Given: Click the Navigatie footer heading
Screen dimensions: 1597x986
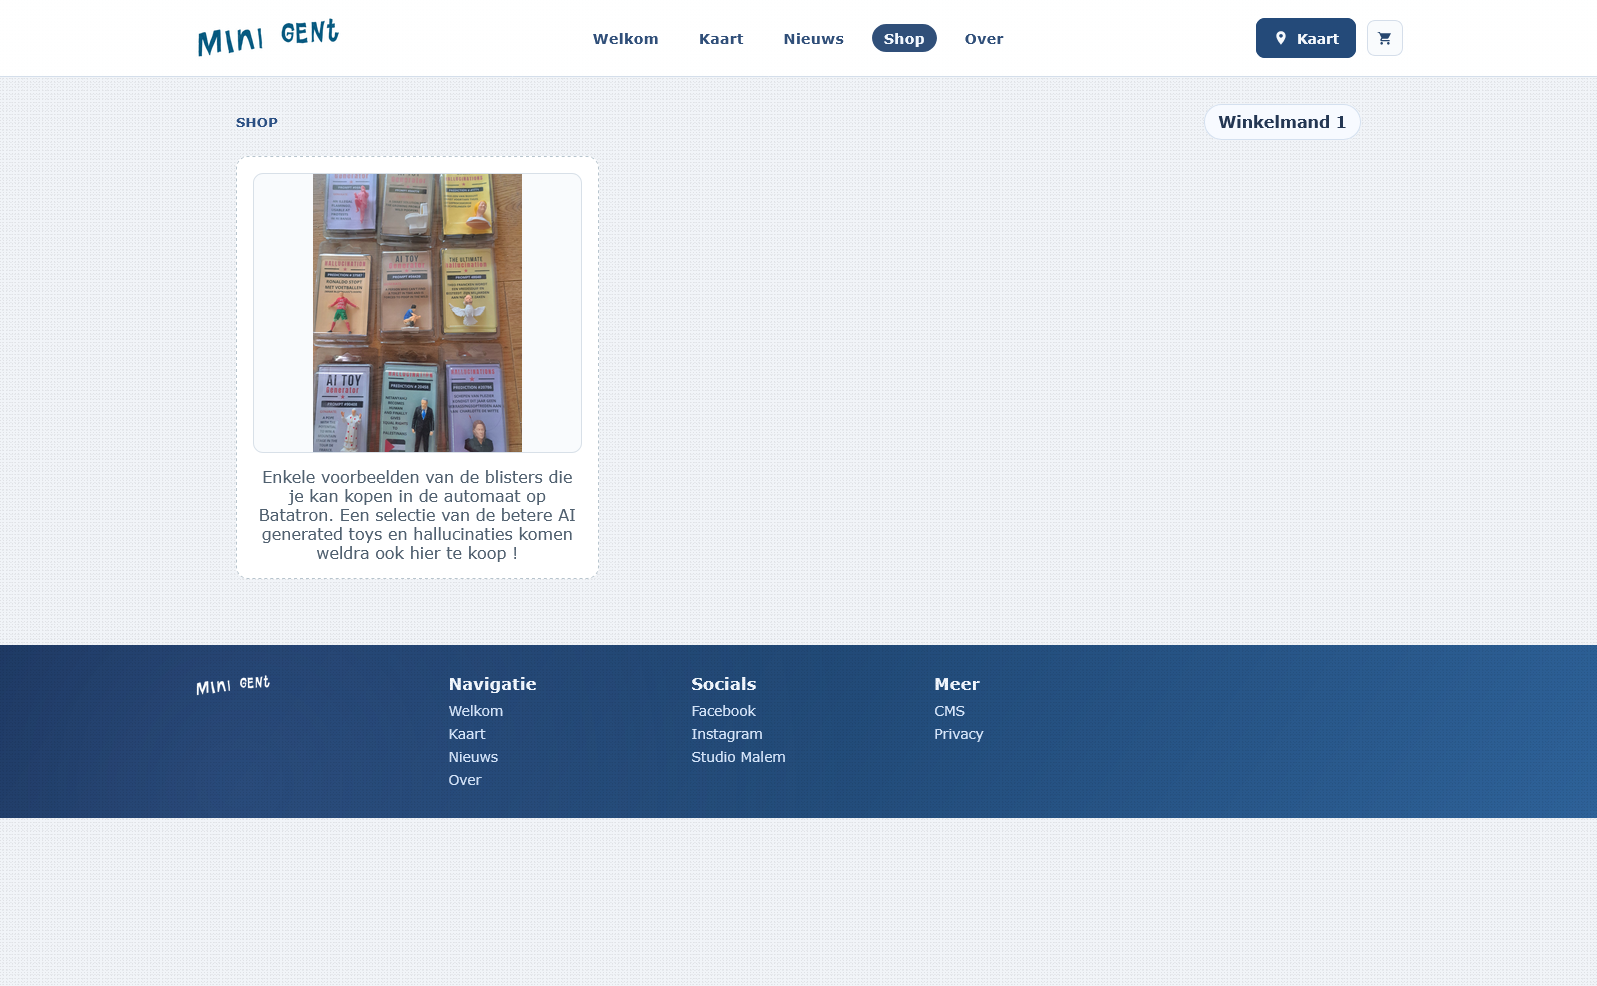Looking at the screenshot, I should coord(493,684).
